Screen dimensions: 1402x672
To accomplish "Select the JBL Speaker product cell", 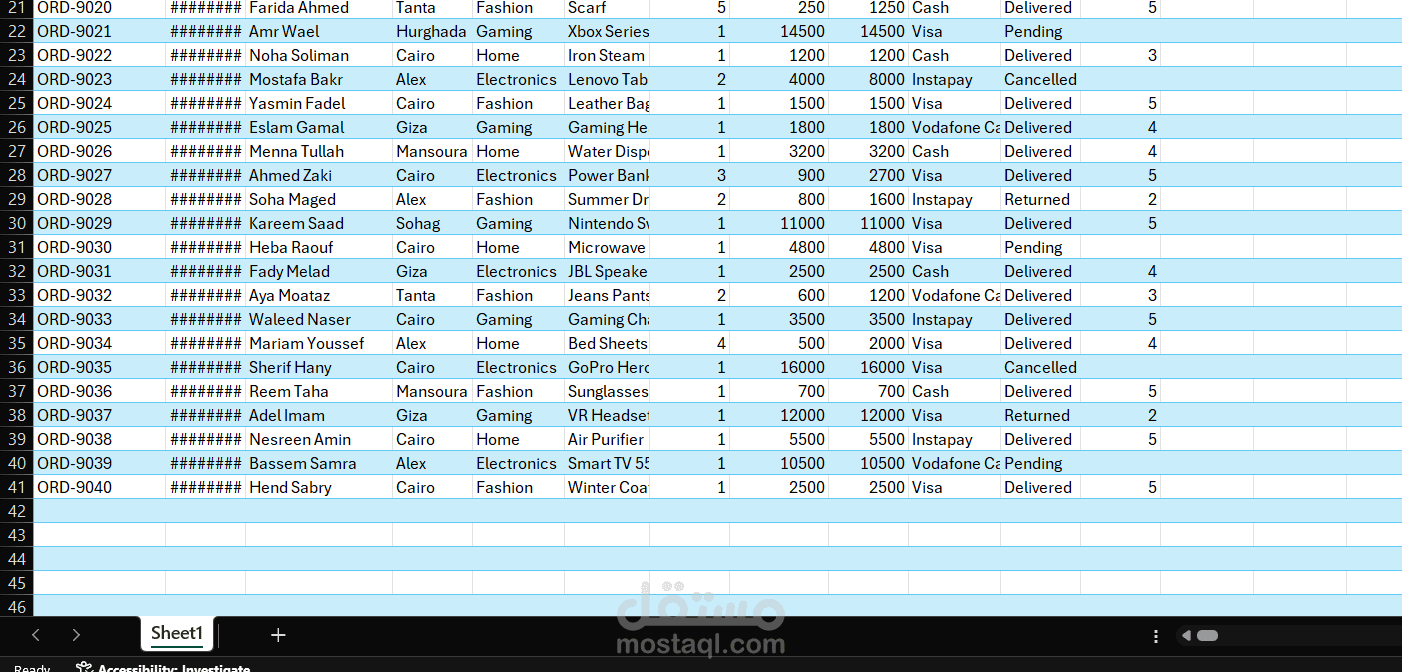I will 607,271.
